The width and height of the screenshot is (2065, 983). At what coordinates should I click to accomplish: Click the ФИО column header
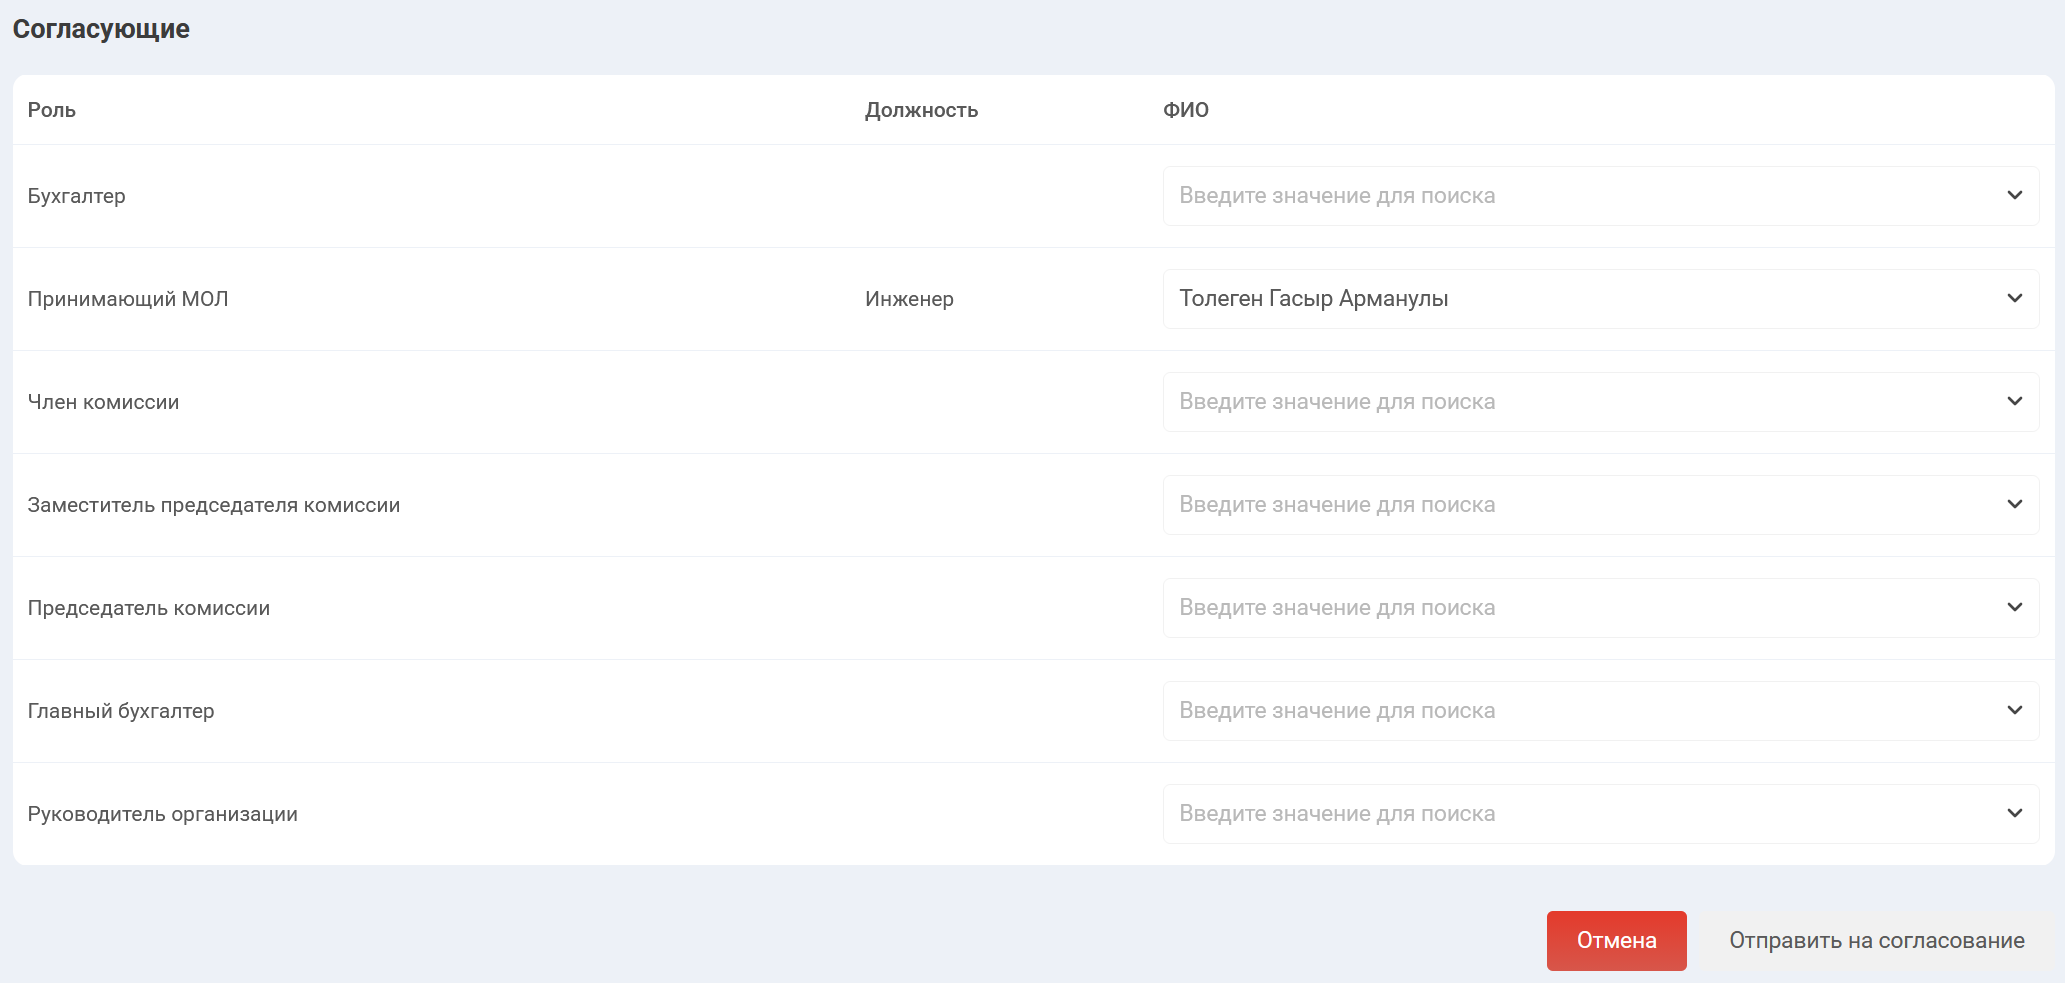click(x=1185, y=110)
